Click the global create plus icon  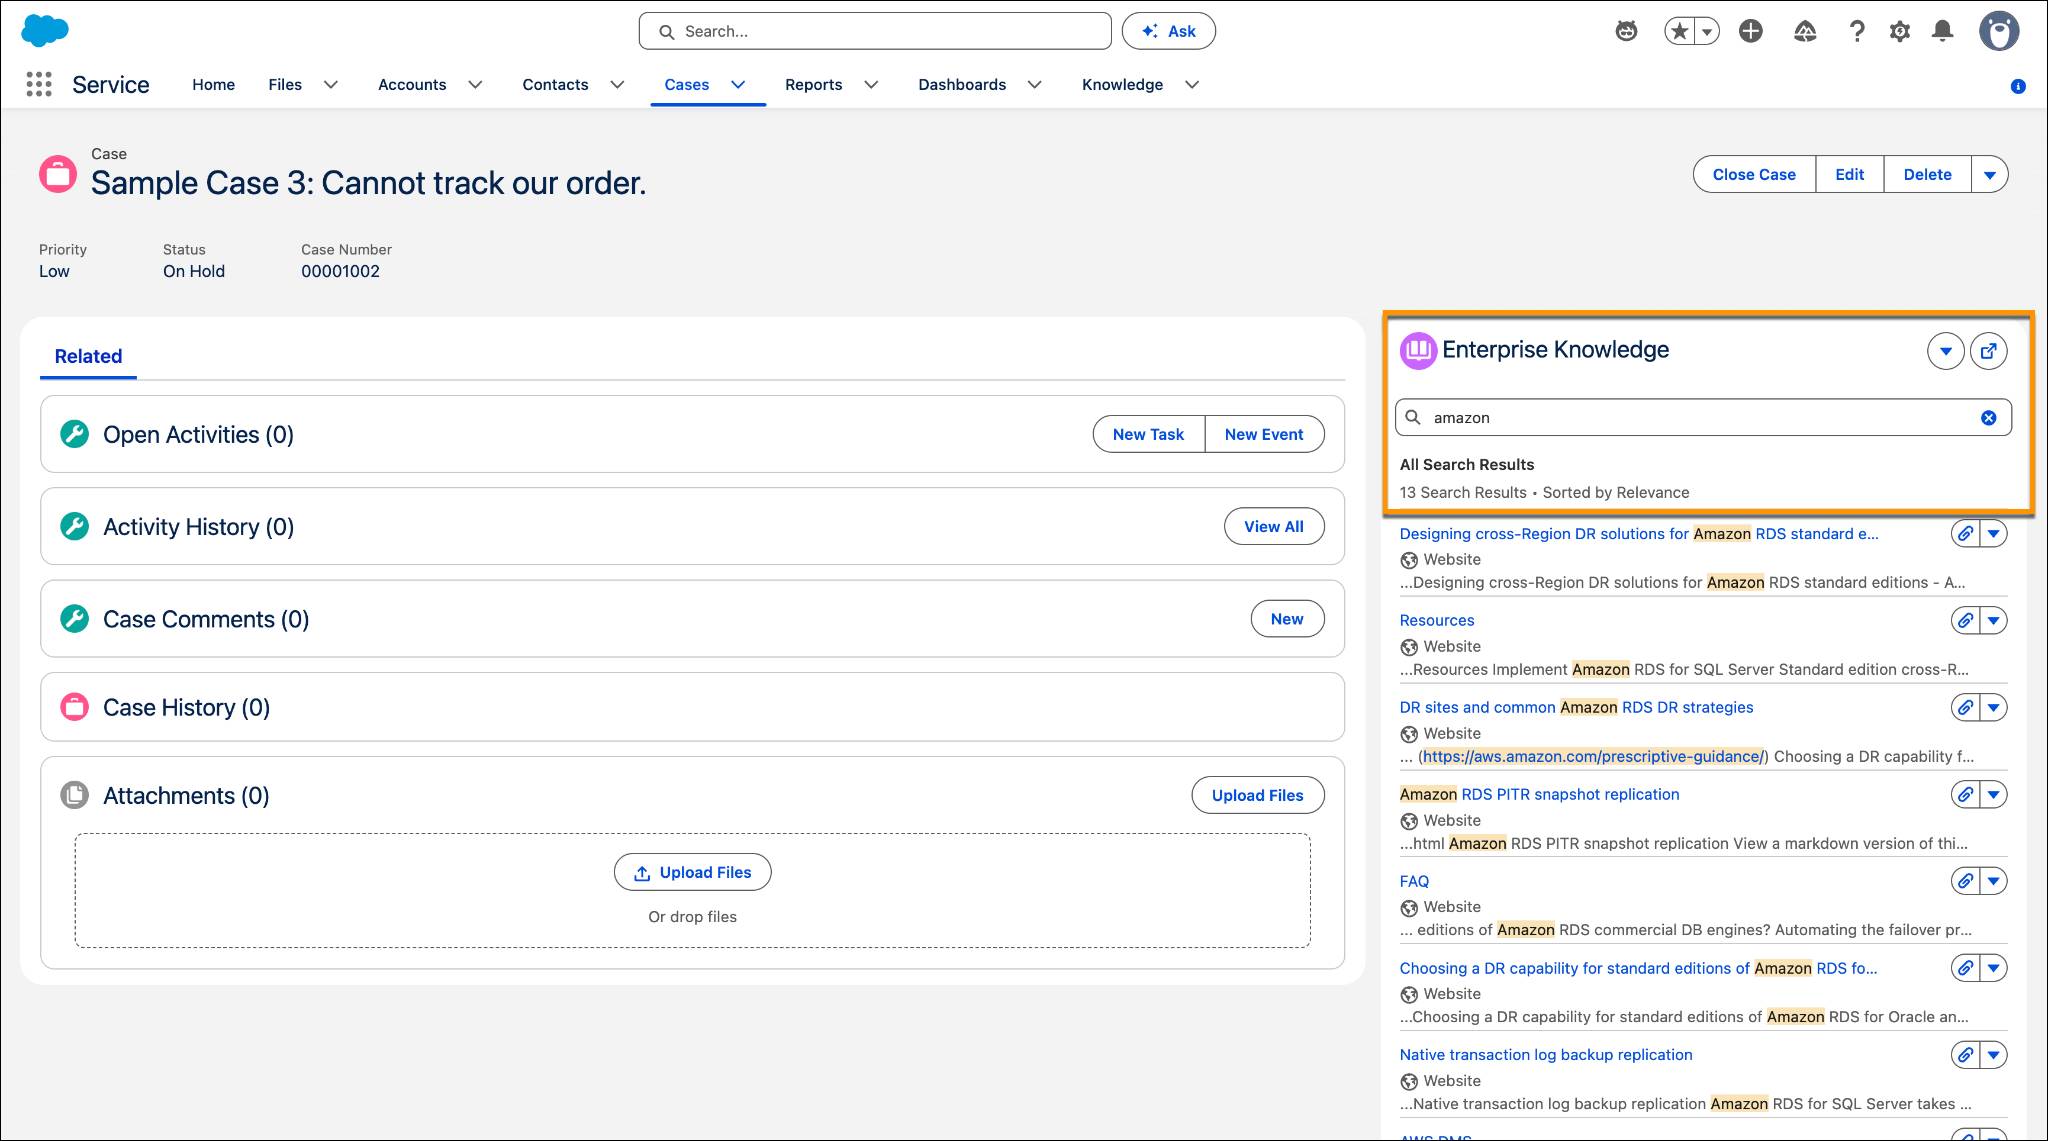coord(1751,31)
